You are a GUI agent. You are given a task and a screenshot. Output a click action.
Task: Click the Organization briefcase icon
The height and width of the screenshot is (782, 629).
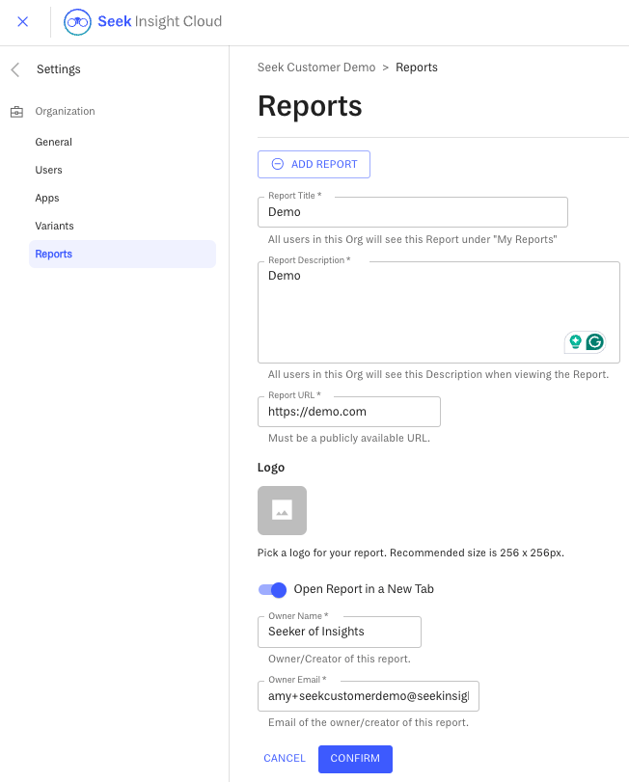17,111
